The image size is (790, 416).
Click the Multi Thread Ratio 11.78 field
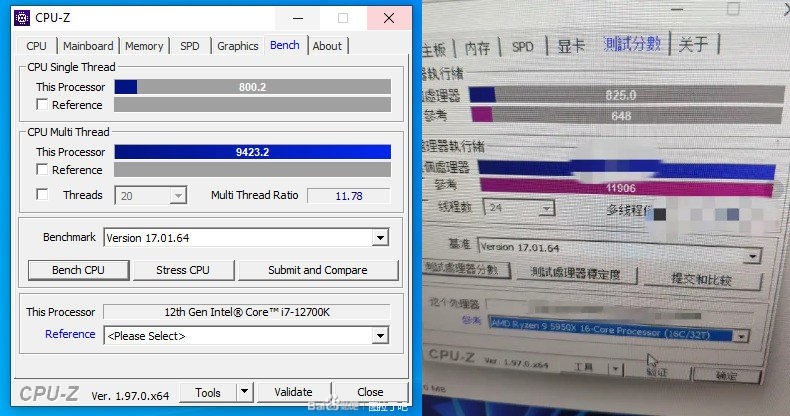point(349,196)
